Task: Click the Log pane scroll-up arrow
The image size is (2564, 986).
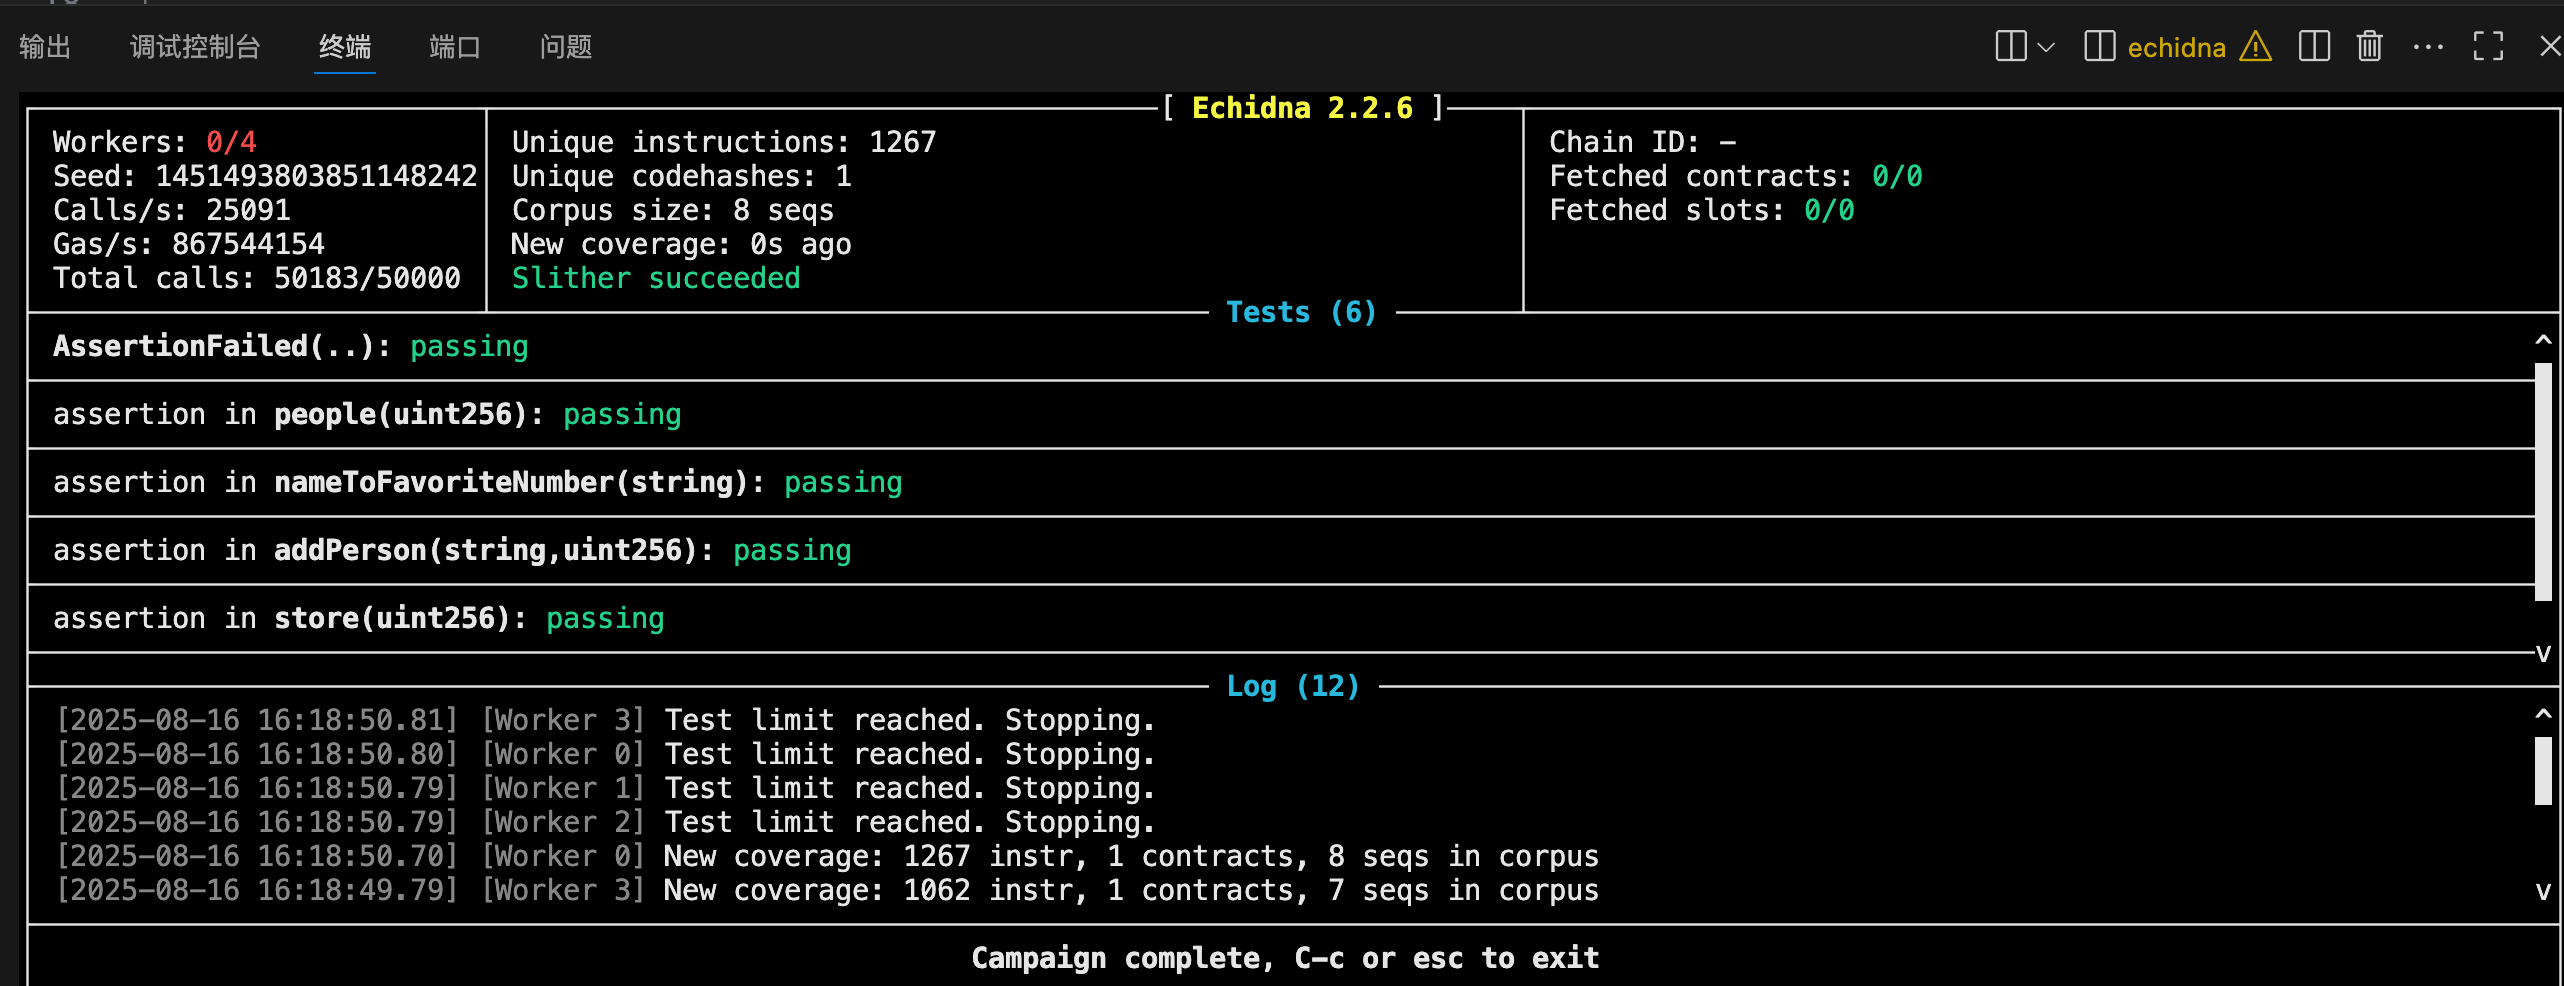Action: (2543, 714)
